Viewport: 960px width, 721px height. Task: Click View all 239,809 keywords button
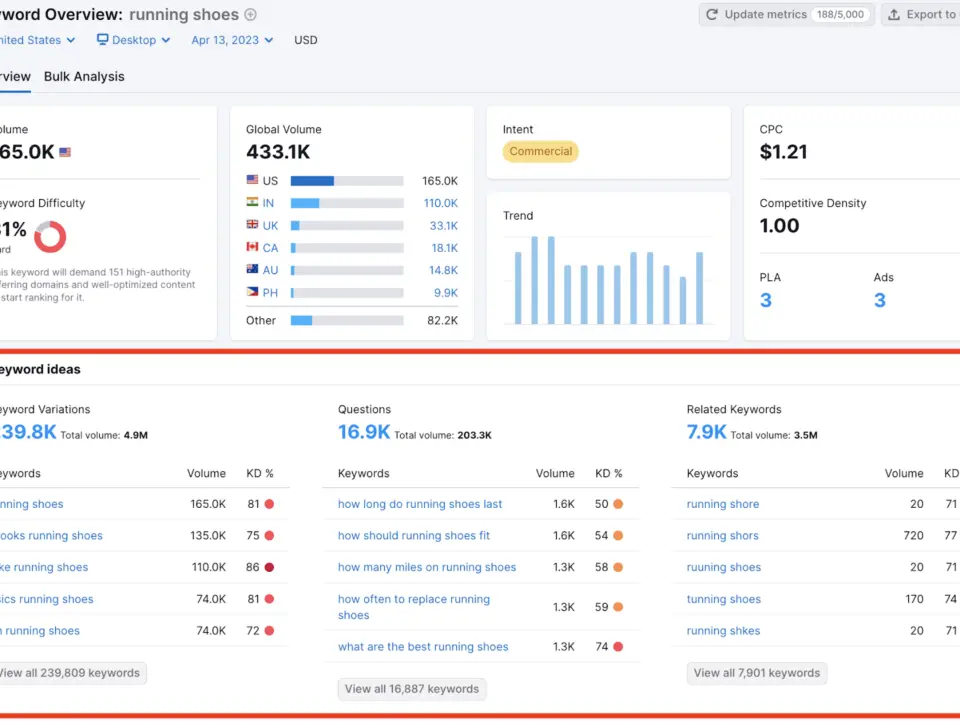pos(72,673)
